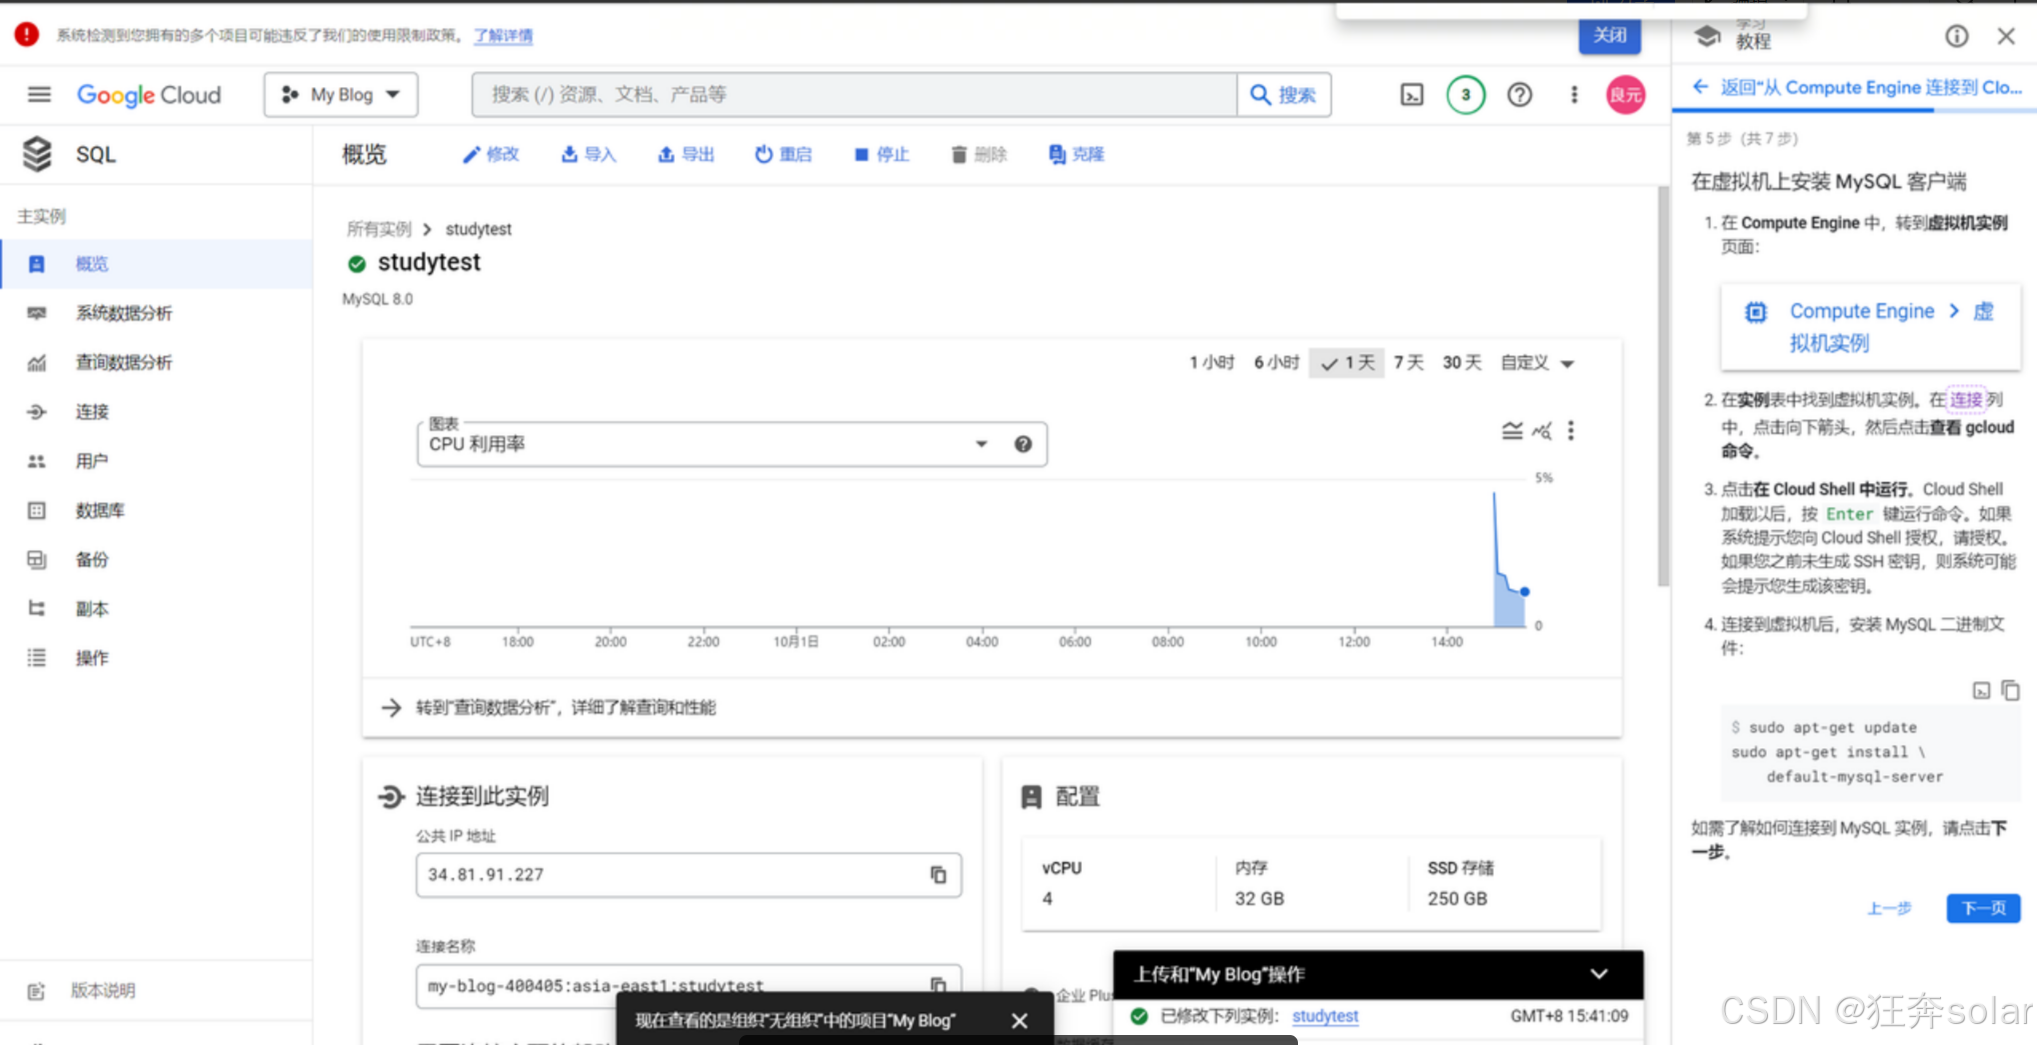Click the vCPU value 4
Screen dimensions: 2037x1045
(1047, 899)
